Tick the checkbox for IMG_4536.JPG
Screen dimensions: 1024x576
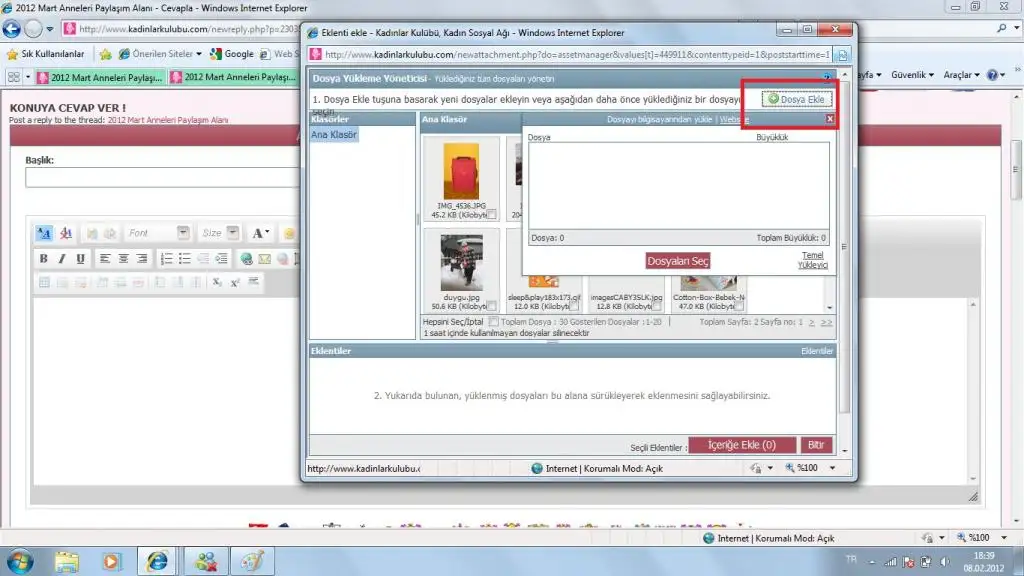[492, 214]
